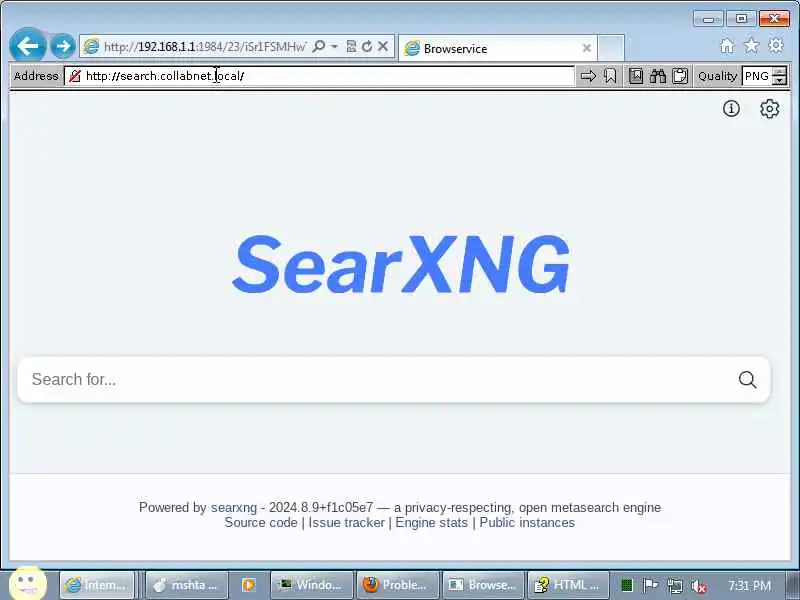Screen dimensions: 800x600
Task: Click the magnifier search submit button
Action: click(x=747, y=380)
